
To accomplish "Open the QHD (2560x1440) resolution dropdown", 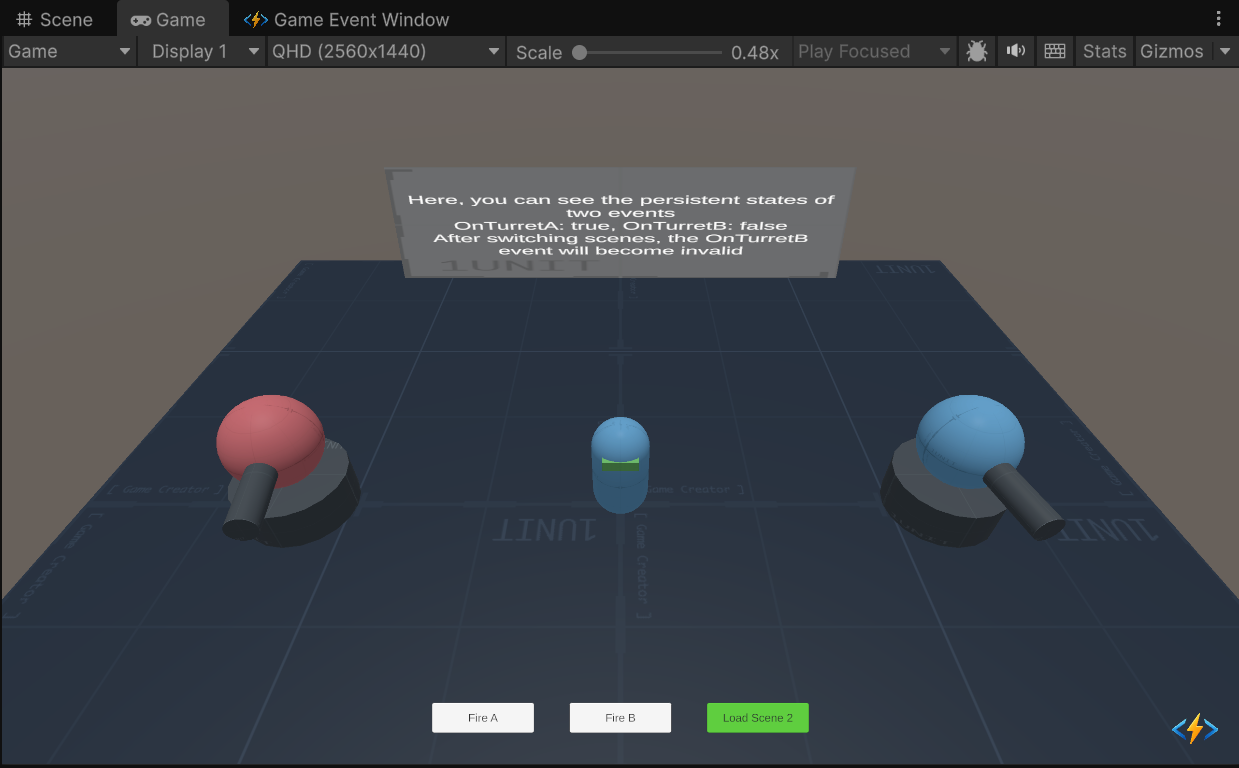I will point(386,52).
